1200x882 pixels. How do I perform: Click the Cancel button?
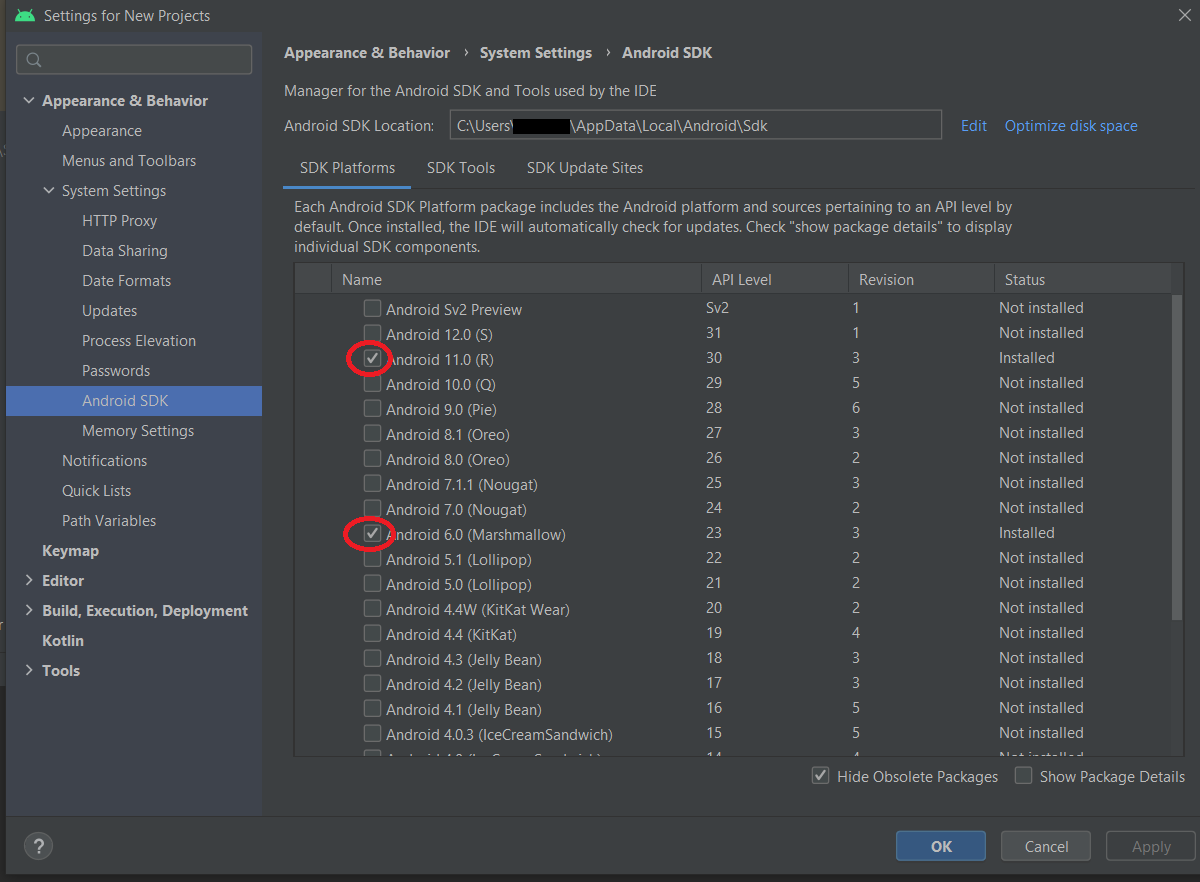coord(1046,846)
